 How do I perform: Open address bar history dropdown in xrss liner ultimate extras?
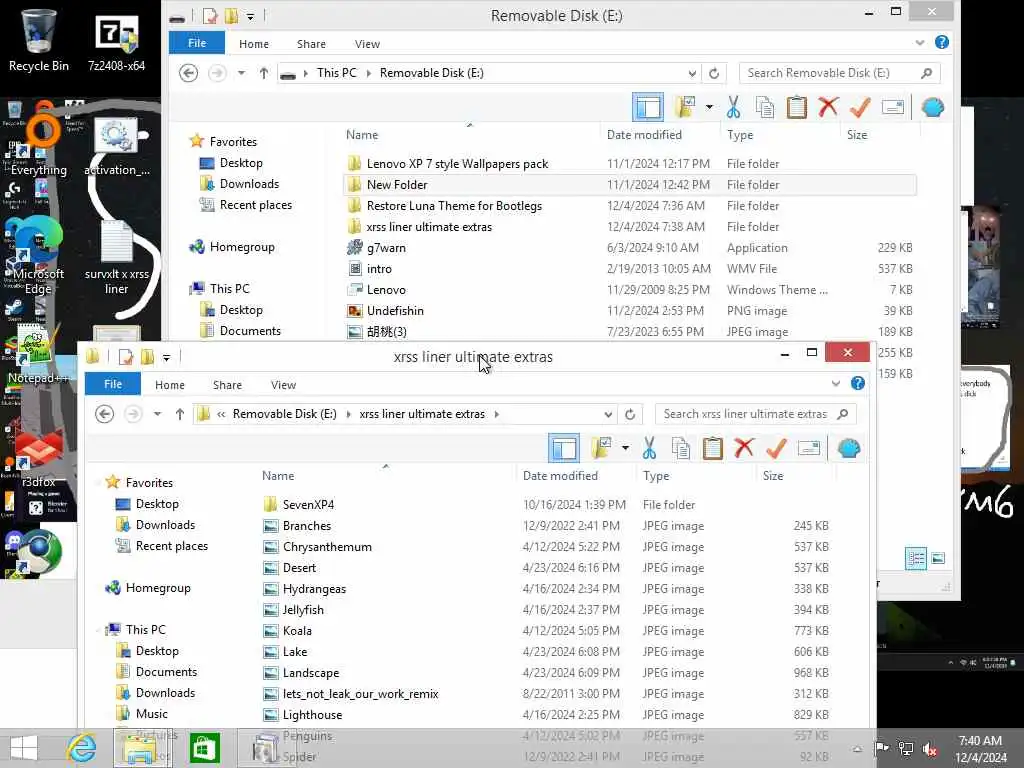click(608, 414)
